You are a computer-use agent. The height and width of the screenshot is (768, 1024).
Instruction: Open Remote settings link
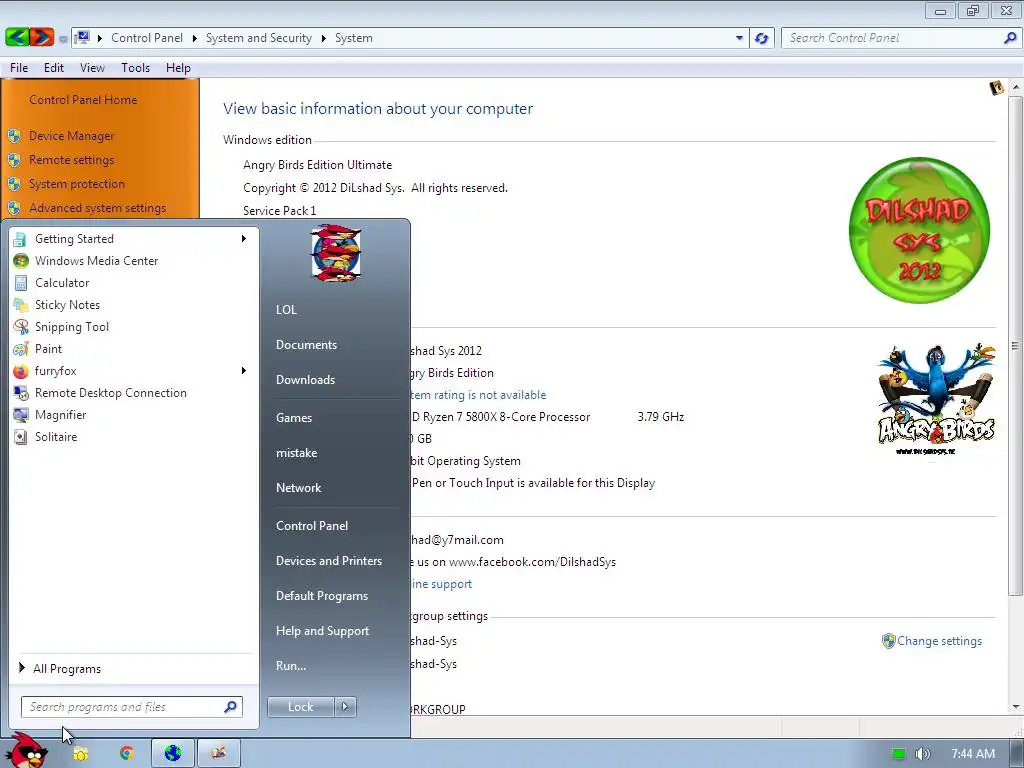71,160
